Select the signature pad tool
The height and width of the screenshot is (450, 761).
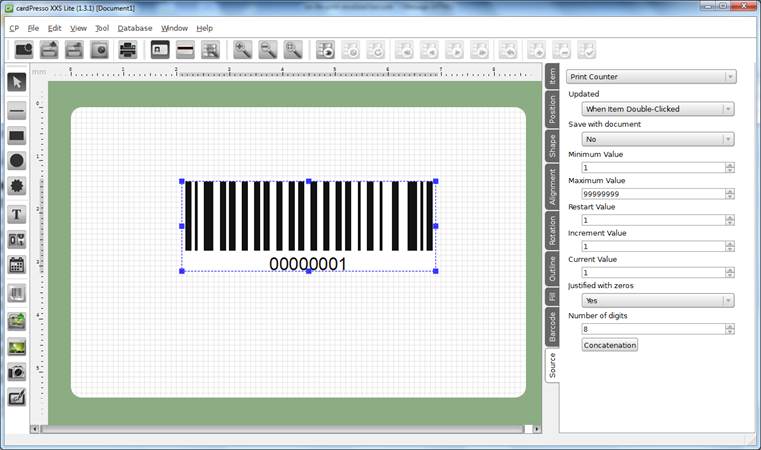coord(17,398)
